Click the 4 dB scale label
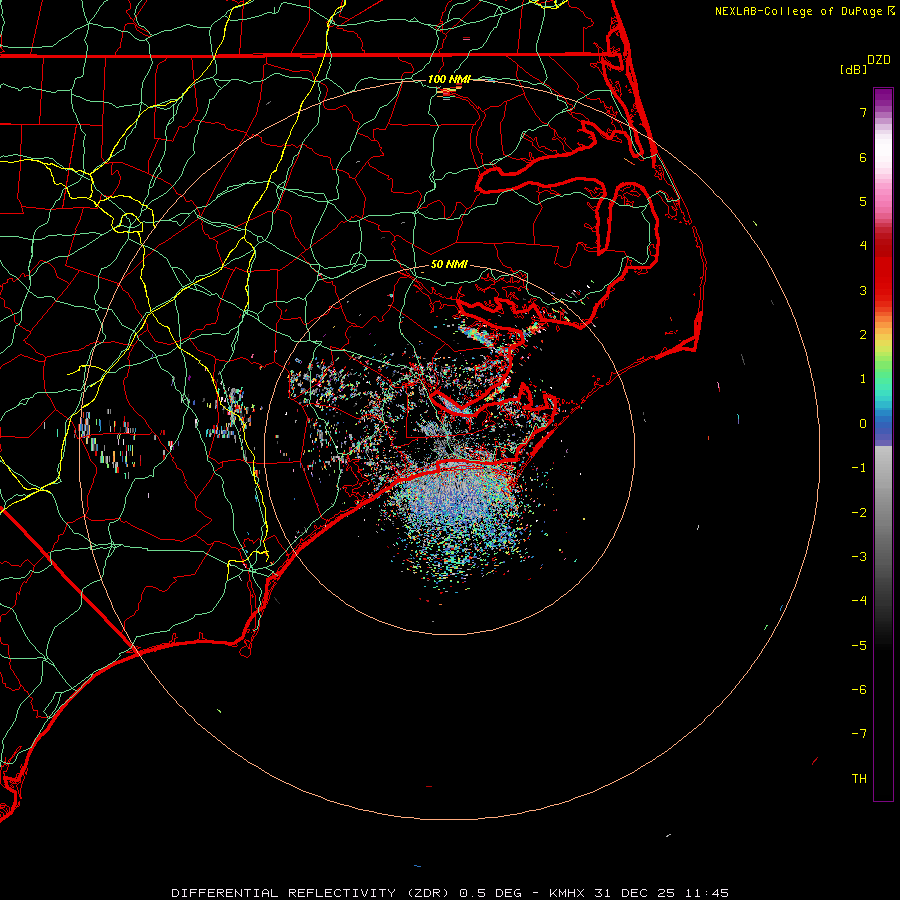This screenshot has height=900, width=900. pyautogui.click(x=863, y=246)
